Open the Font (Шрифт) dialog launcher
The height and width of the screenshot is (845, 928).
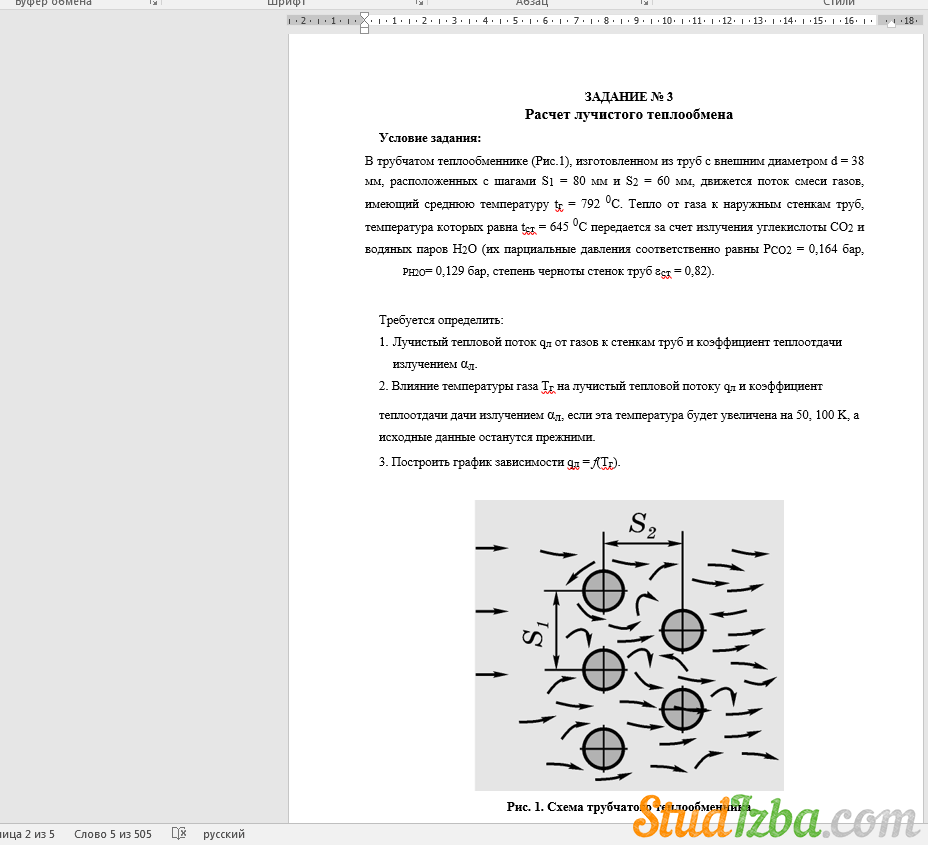419,3
